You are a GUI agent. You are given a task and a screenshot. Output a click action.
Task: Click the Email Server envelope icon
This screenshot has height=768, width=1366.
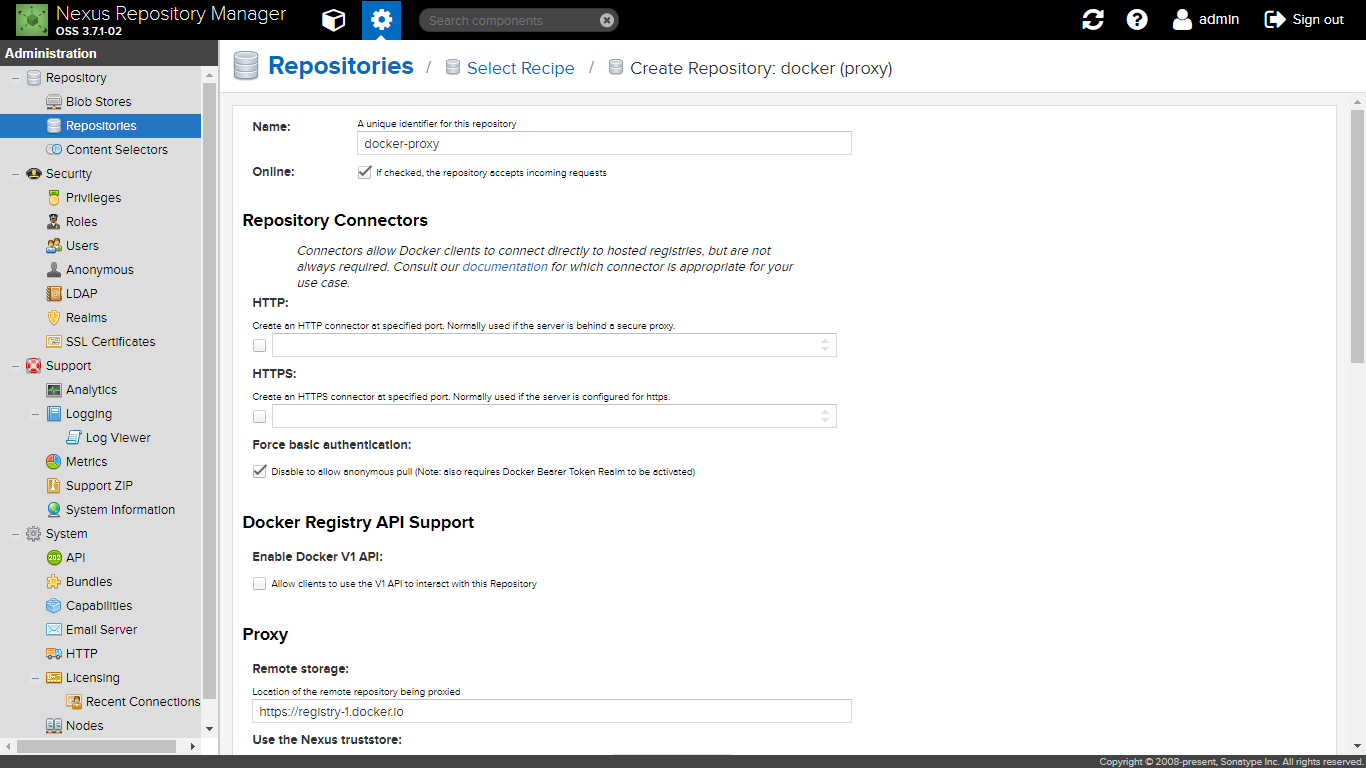pos(54,630)
